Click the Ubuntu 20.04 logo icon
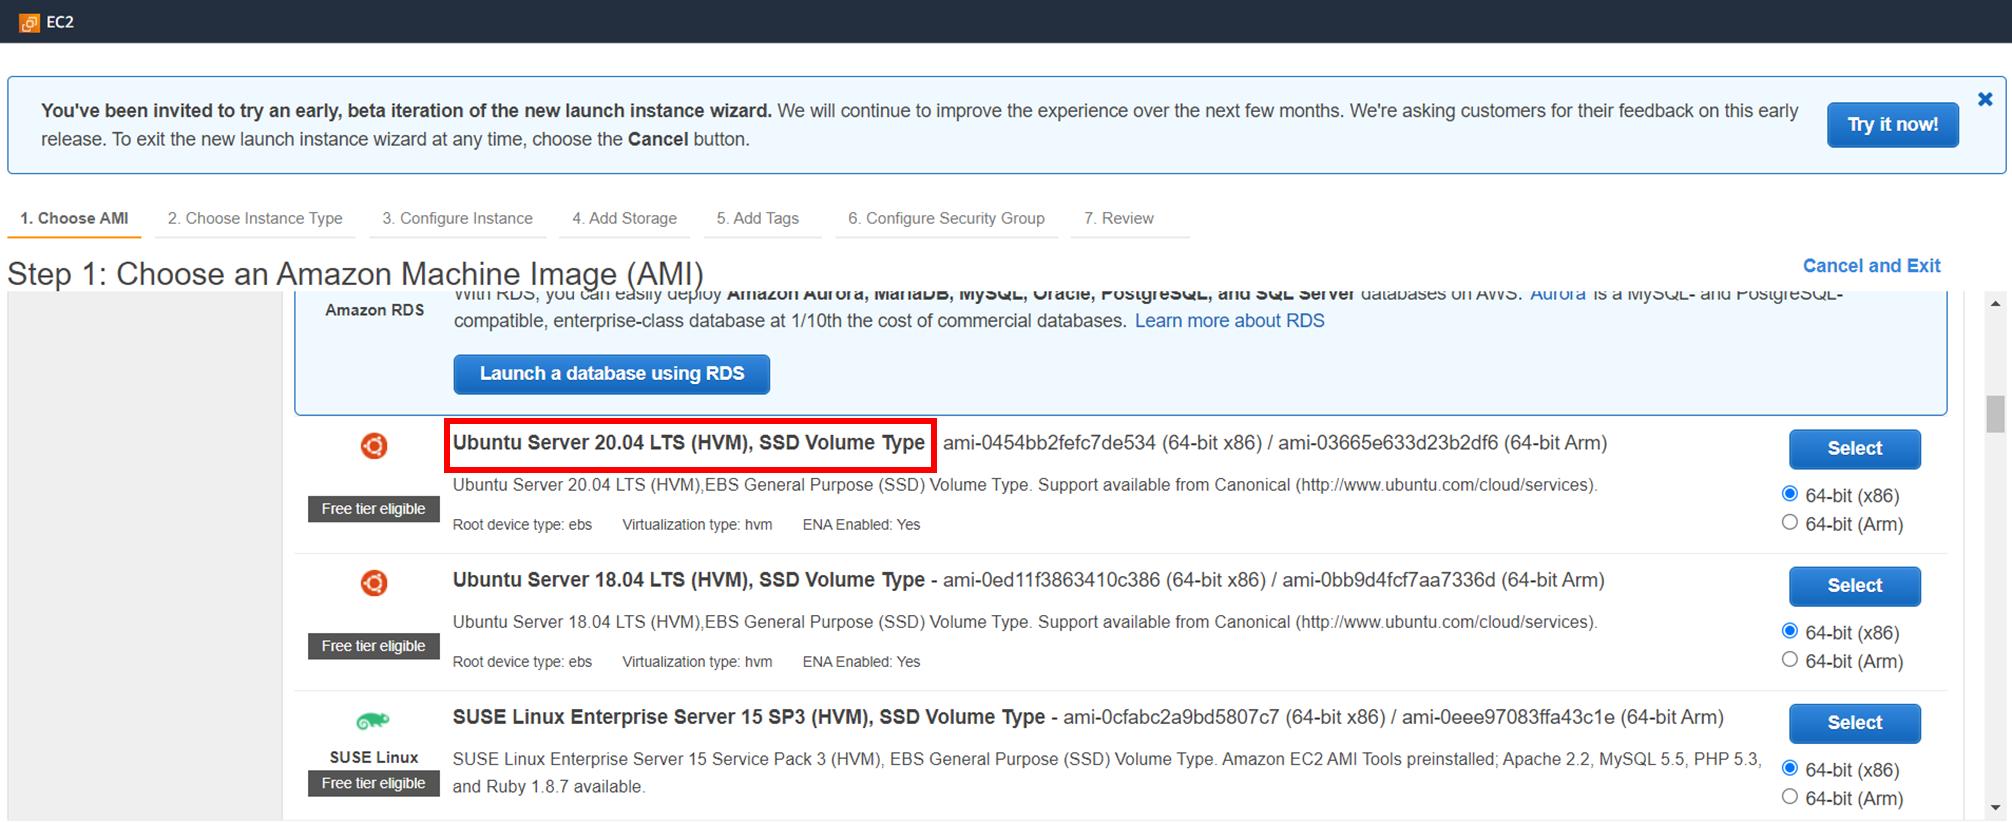Image resolution: width=2012 pixels, height=822 pixels. 374,446
